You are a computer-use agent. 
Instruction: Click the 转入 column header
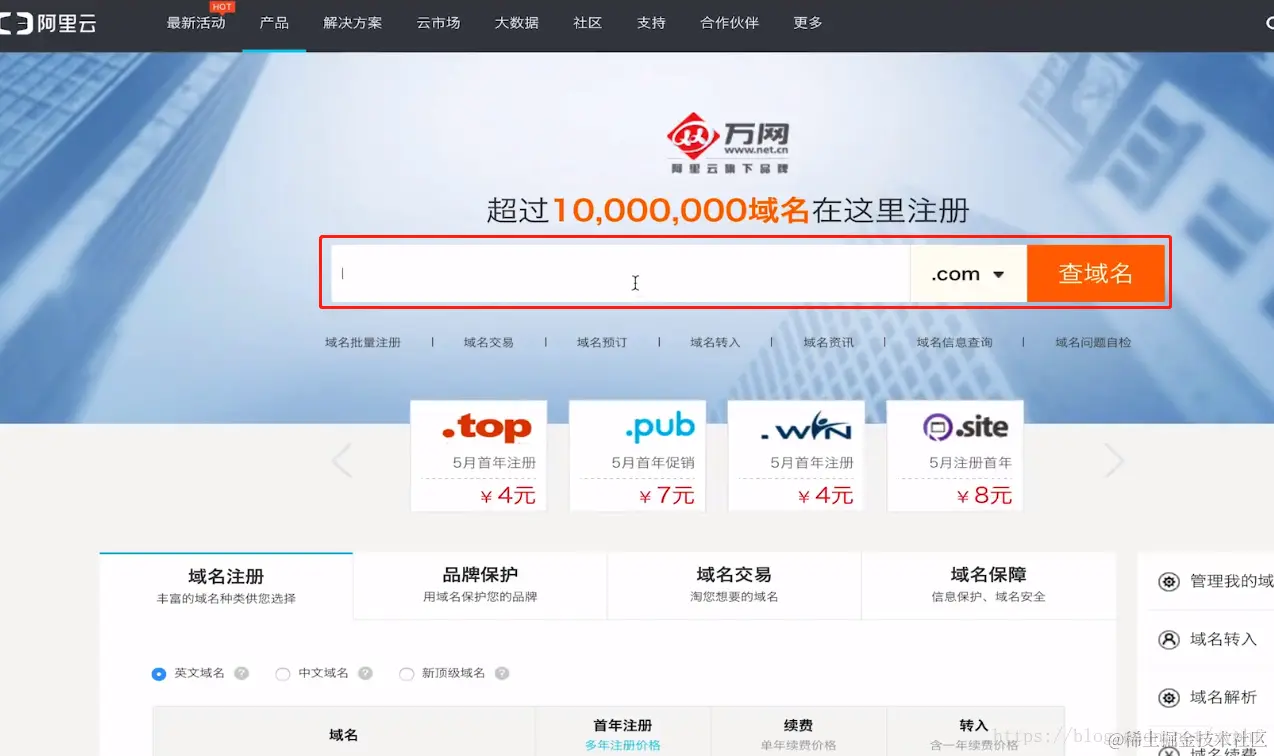tap(974, 726)
